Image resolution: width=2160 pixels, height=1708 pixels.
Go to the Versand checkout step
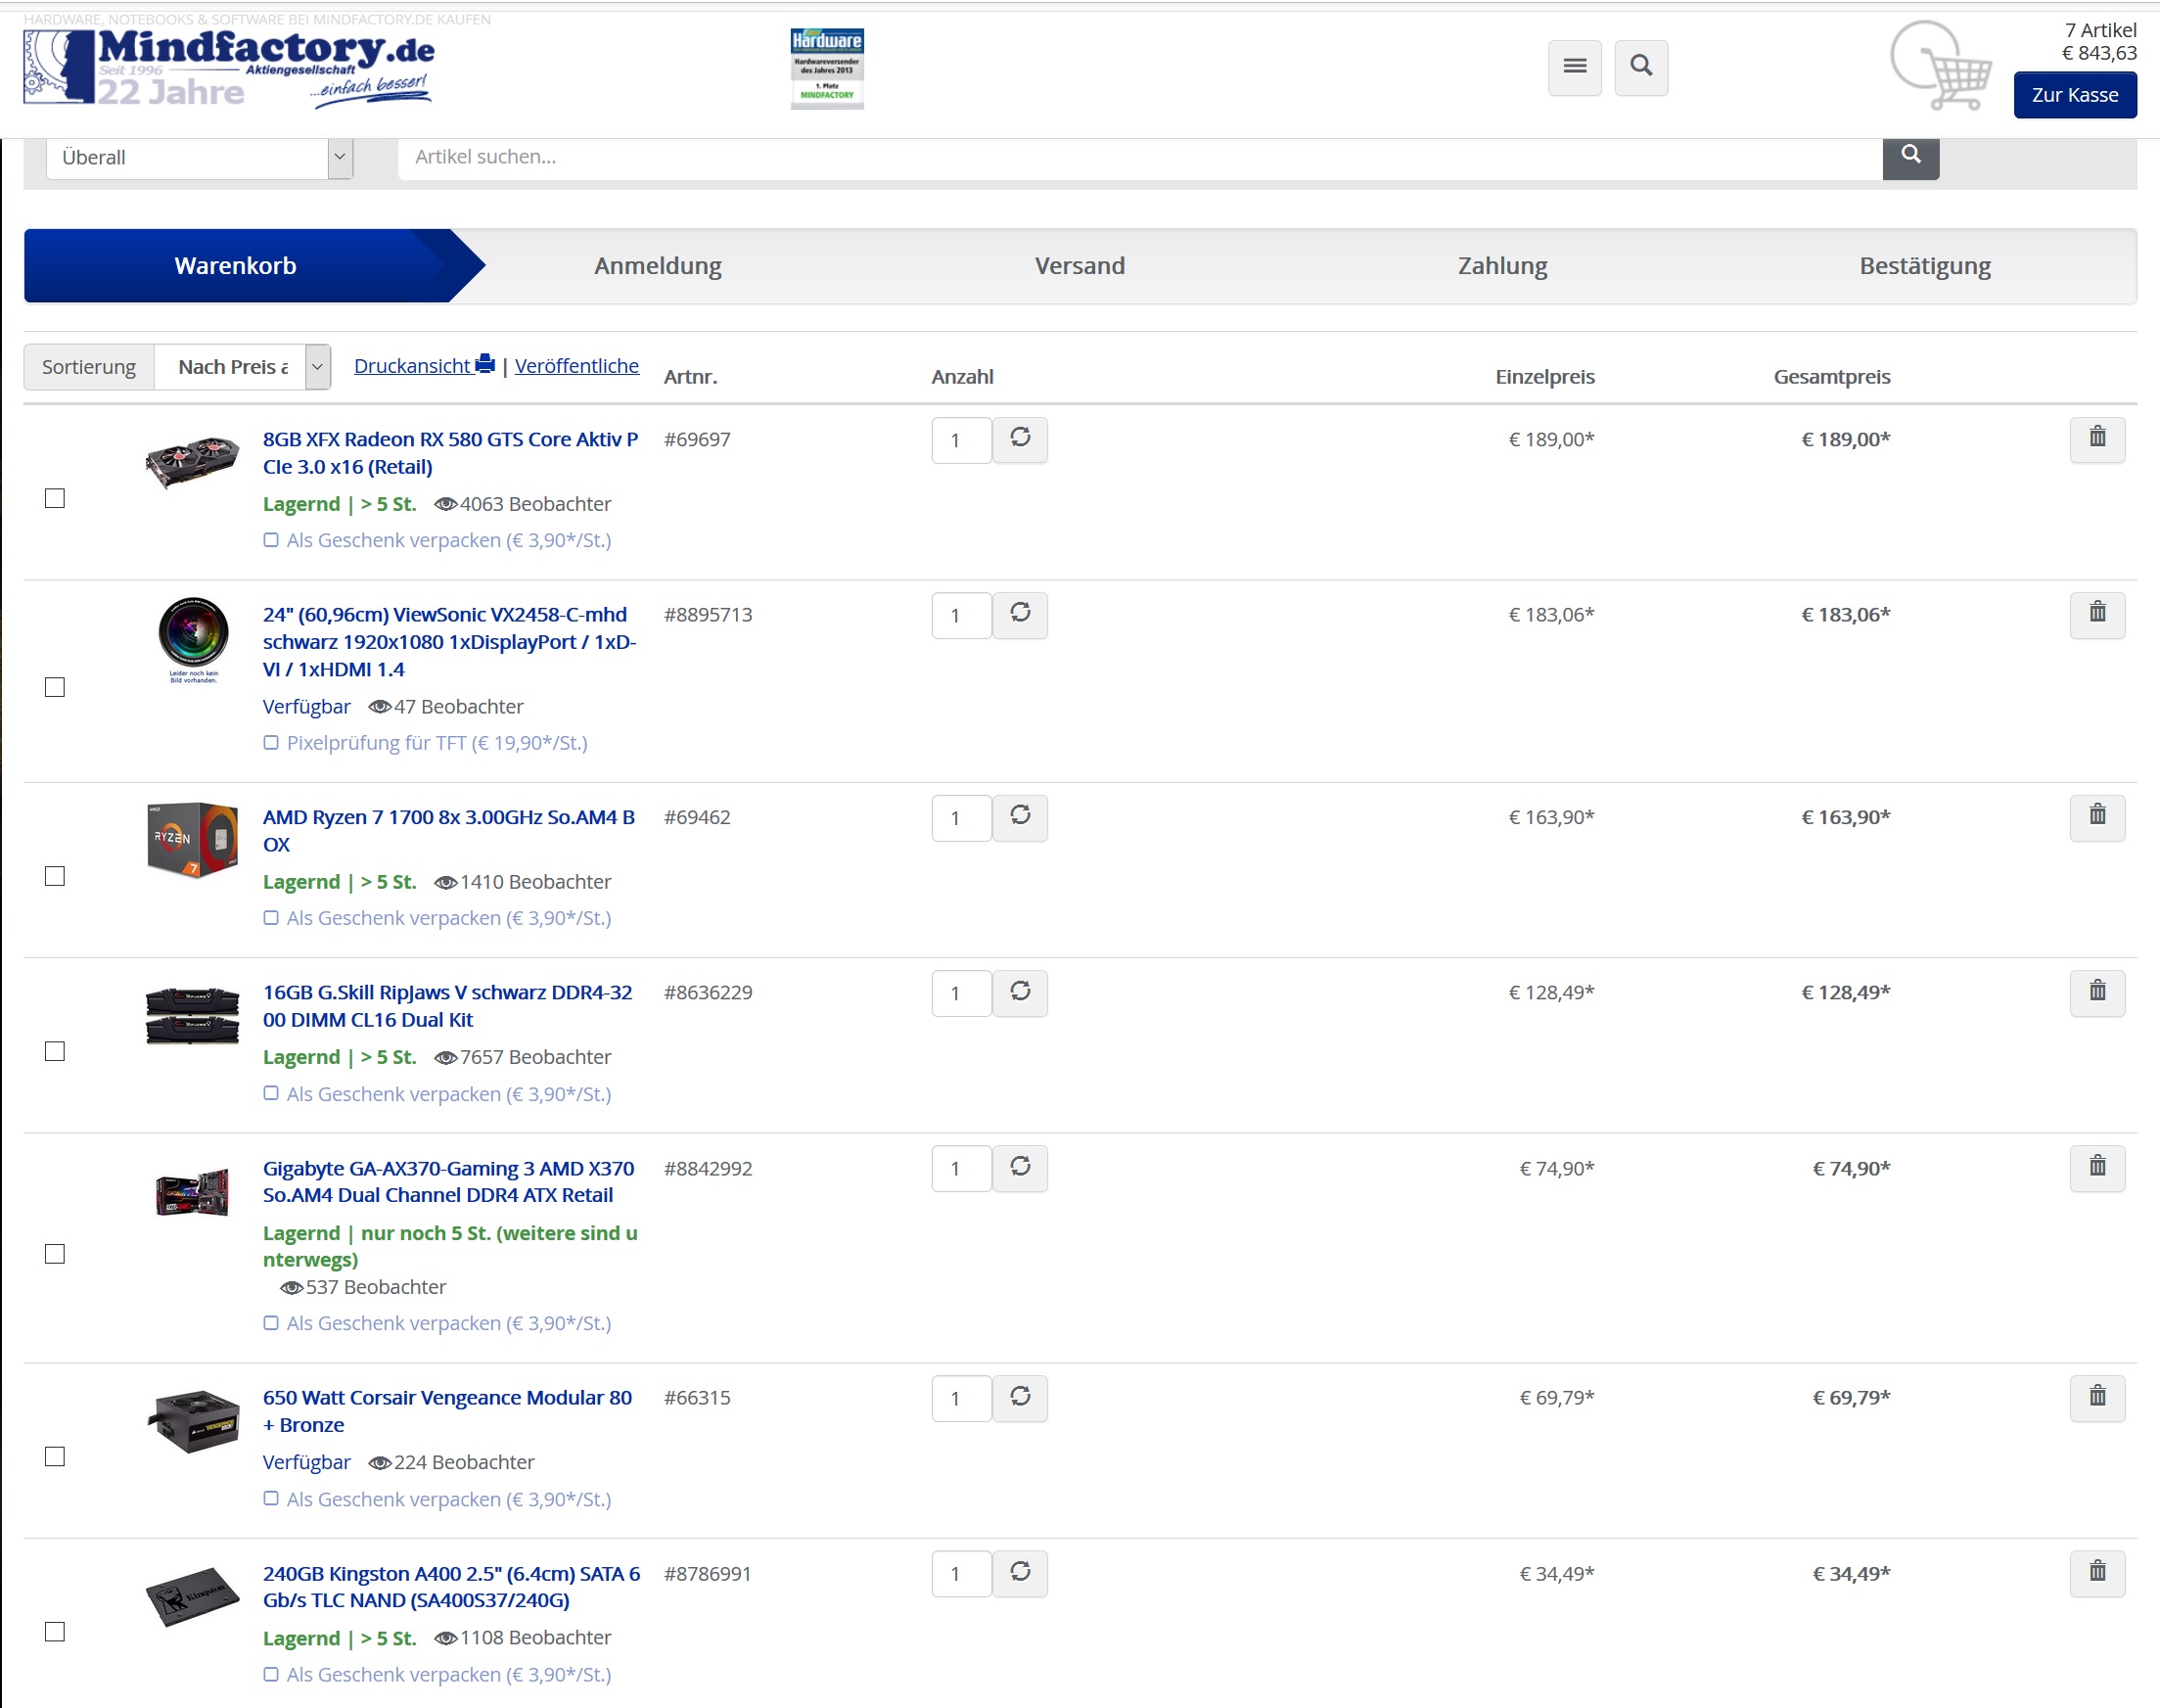(x=1080, y=266)
